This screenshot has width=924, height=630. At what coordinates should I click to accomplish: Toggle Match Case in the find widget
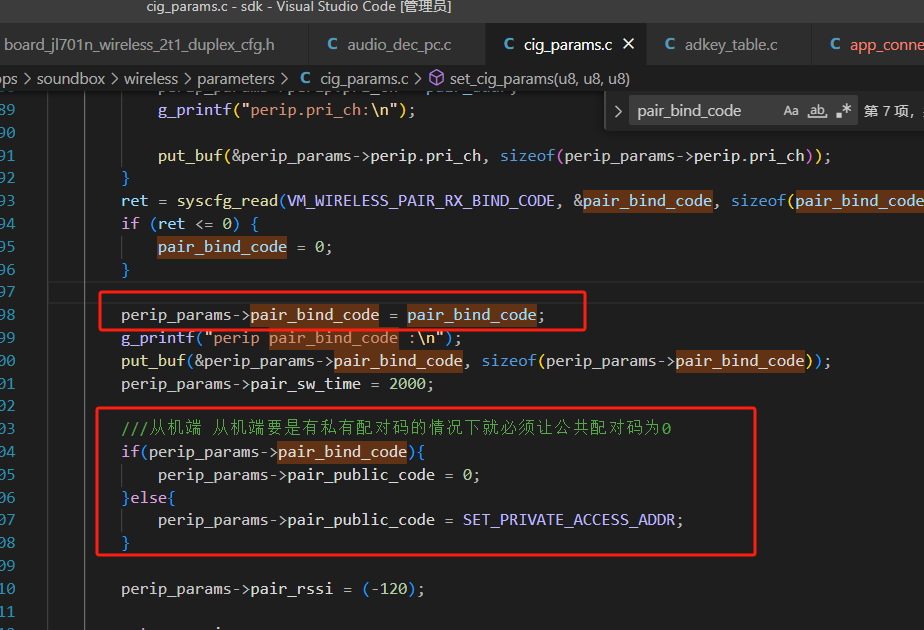point(791,111)
